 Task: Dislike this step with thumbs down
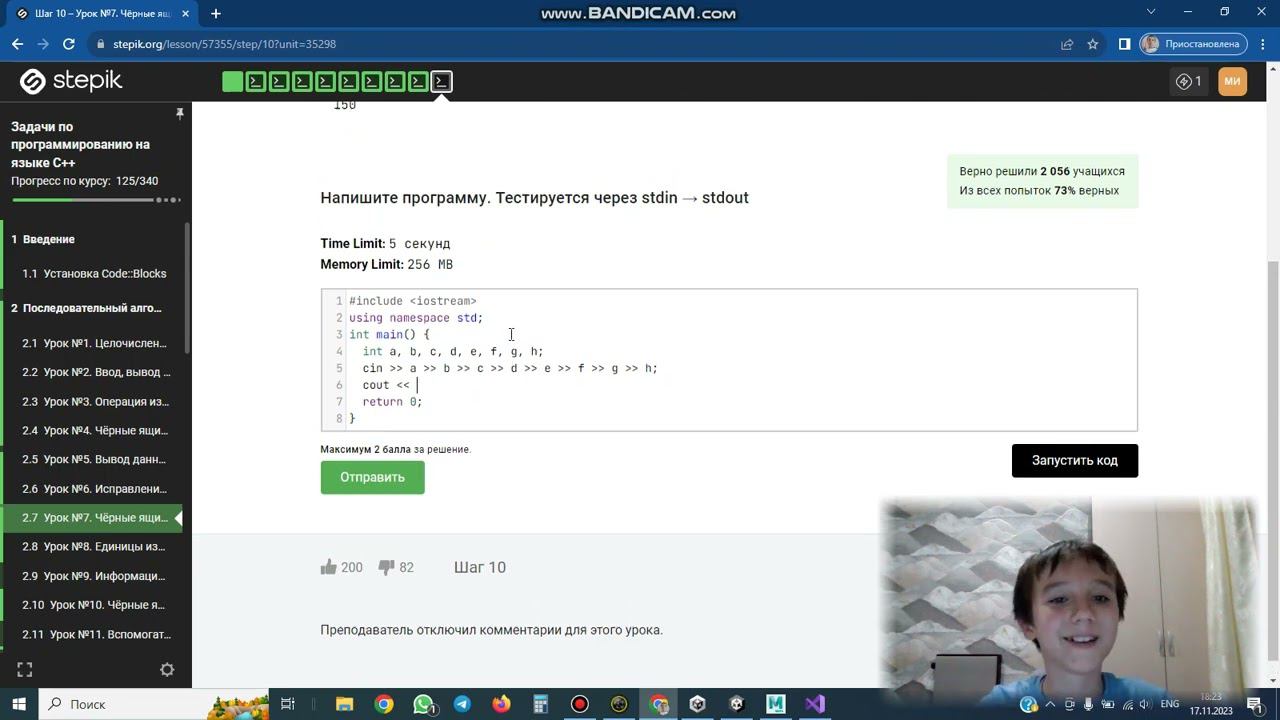pyautogui.click(x=386, y=567)
